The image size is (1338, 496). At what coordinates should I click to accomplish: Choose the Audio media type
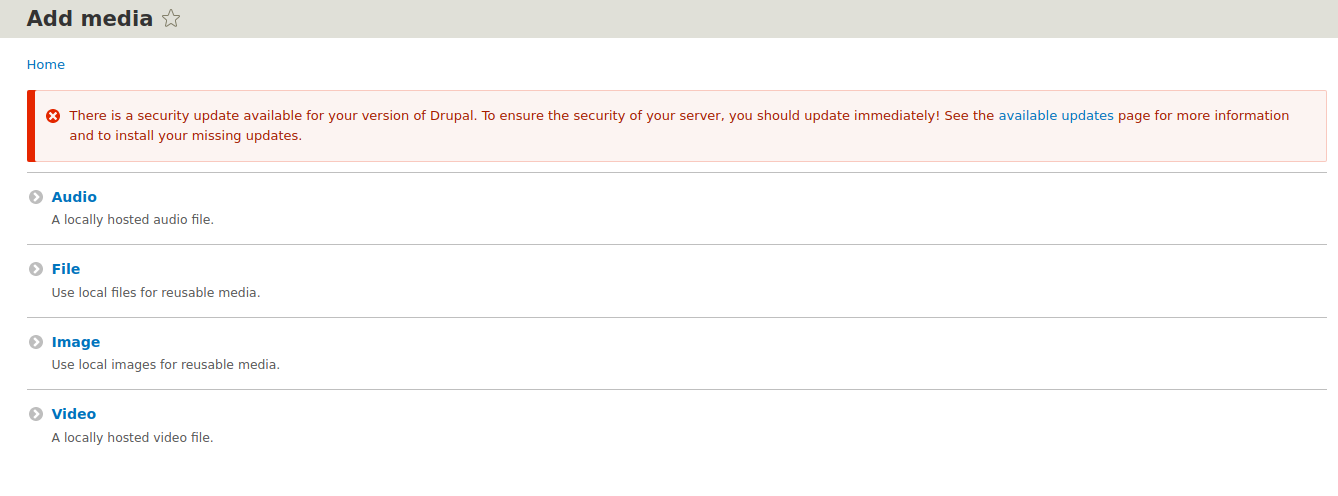(74, 197)
